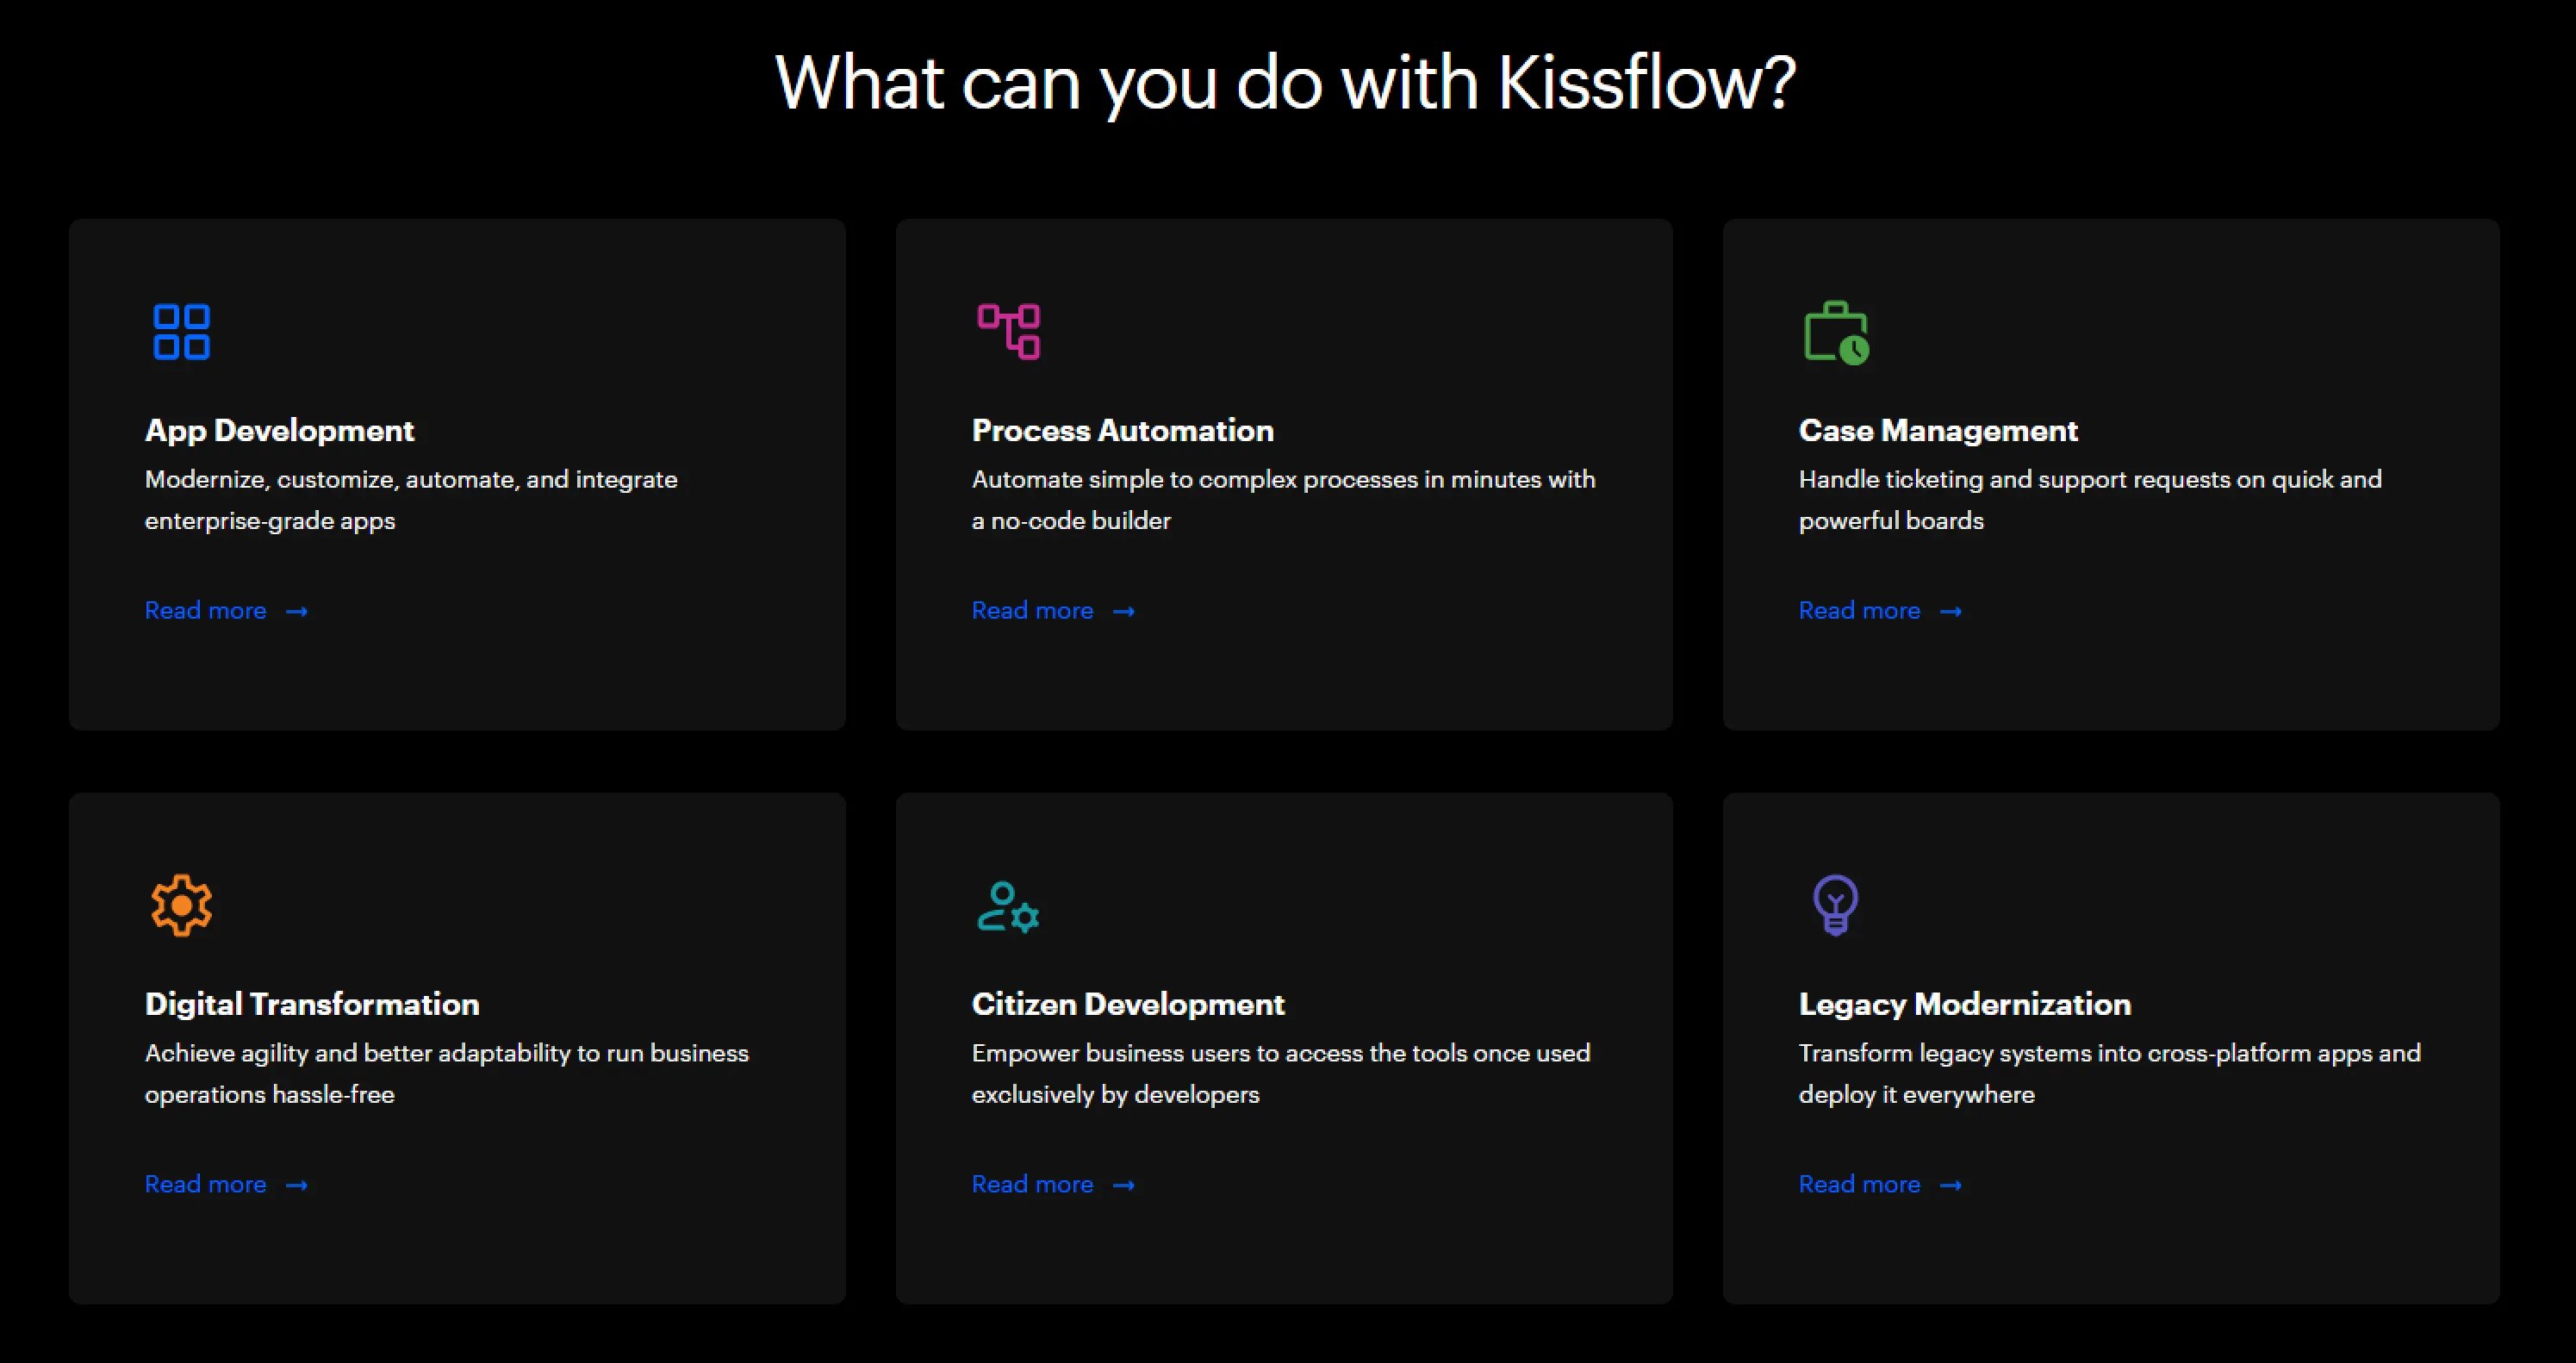Open Read more under Case Management

click(x=1859, y=610)
